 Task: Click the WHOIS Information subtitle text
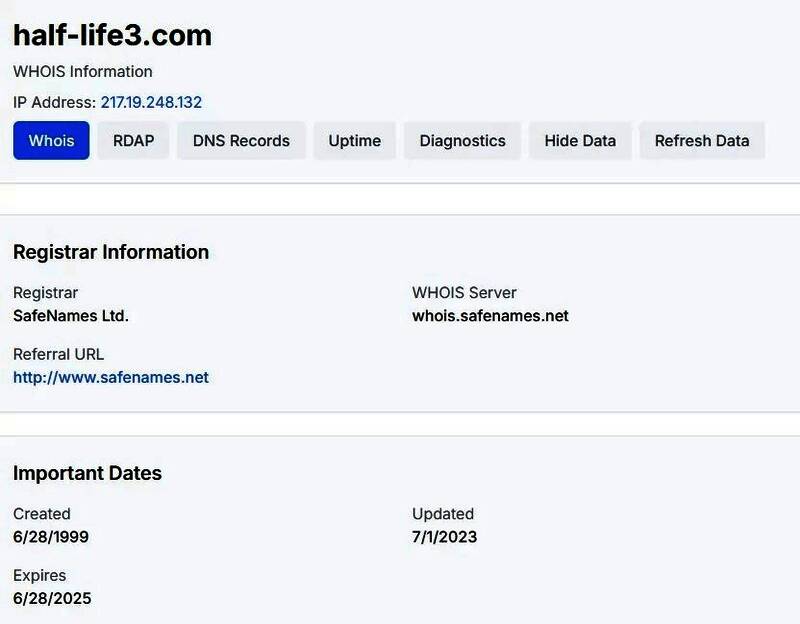[x=83, y=72]
